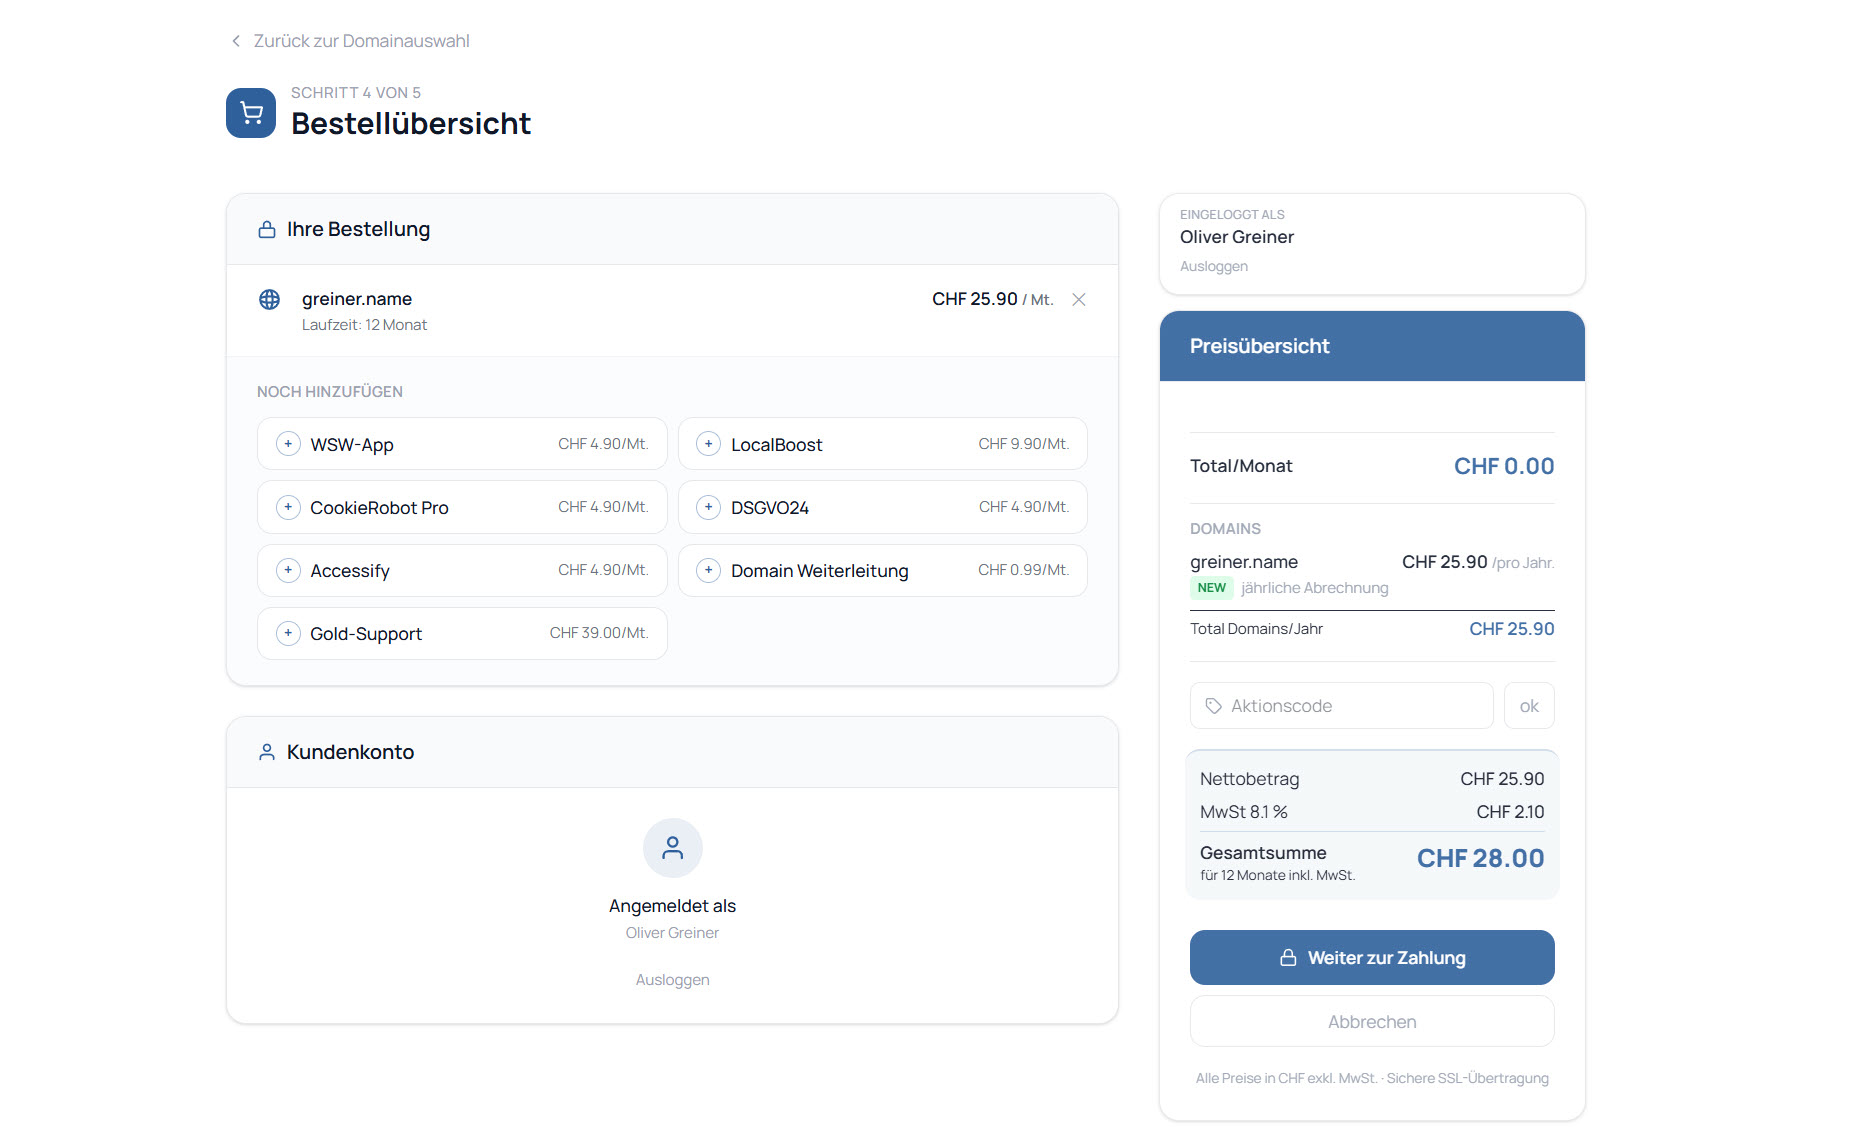The image size is (1853, 1145).
Task: Add Accessify using its plus icon
Action: pos(288,570)
